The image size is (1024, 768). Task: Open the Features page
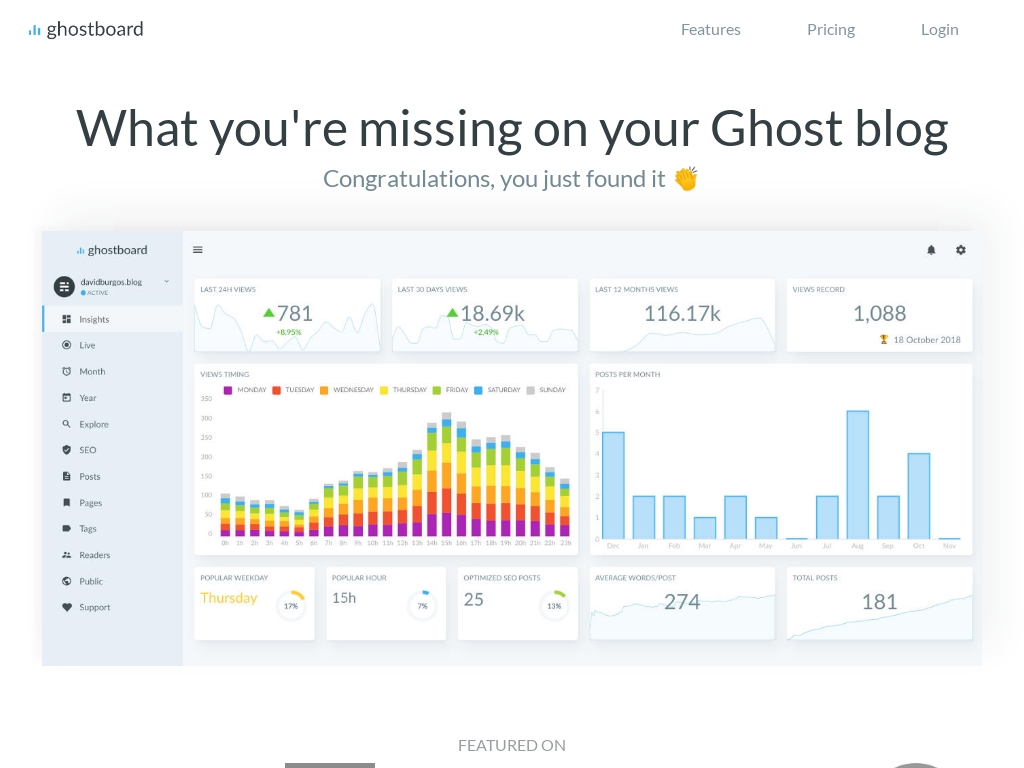click(711, 29)
